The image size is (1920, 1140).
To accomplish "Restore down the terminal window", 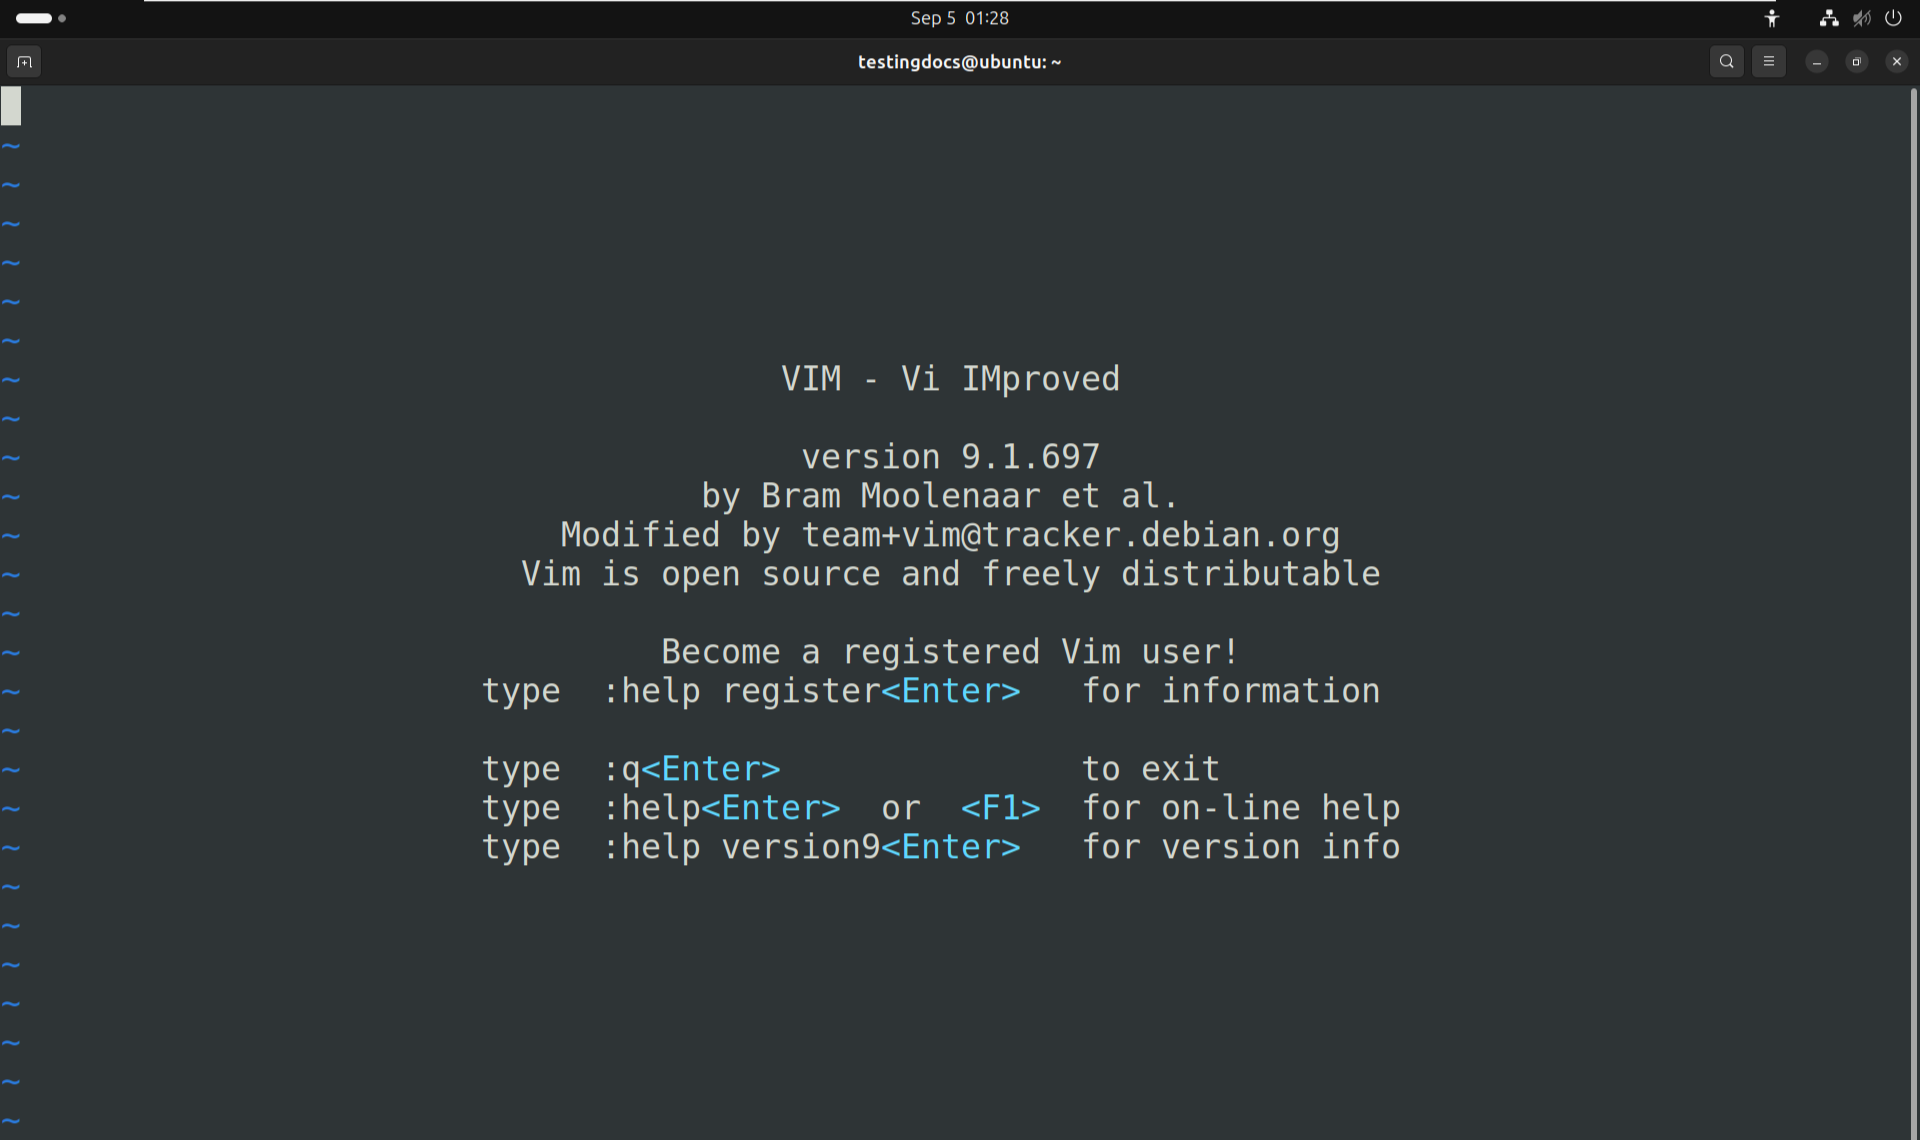I will (1856, 62).
